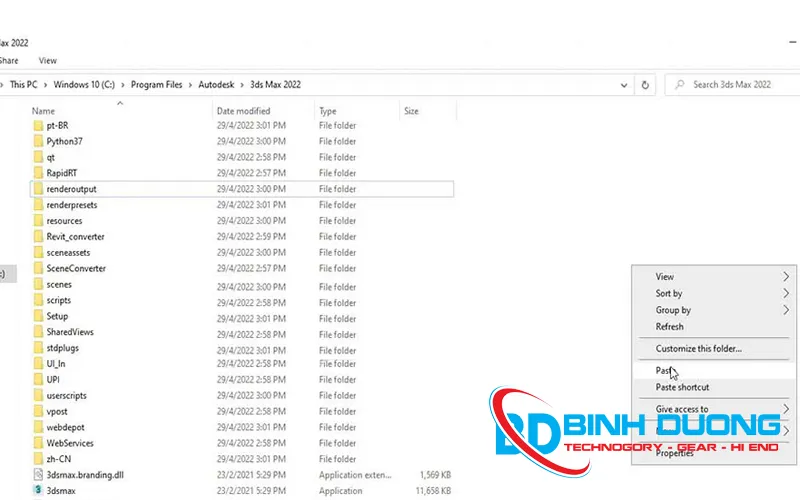
Task: Expand chevron after Windows 10 (C:) breadcrumb
Action: coord(122,85)
